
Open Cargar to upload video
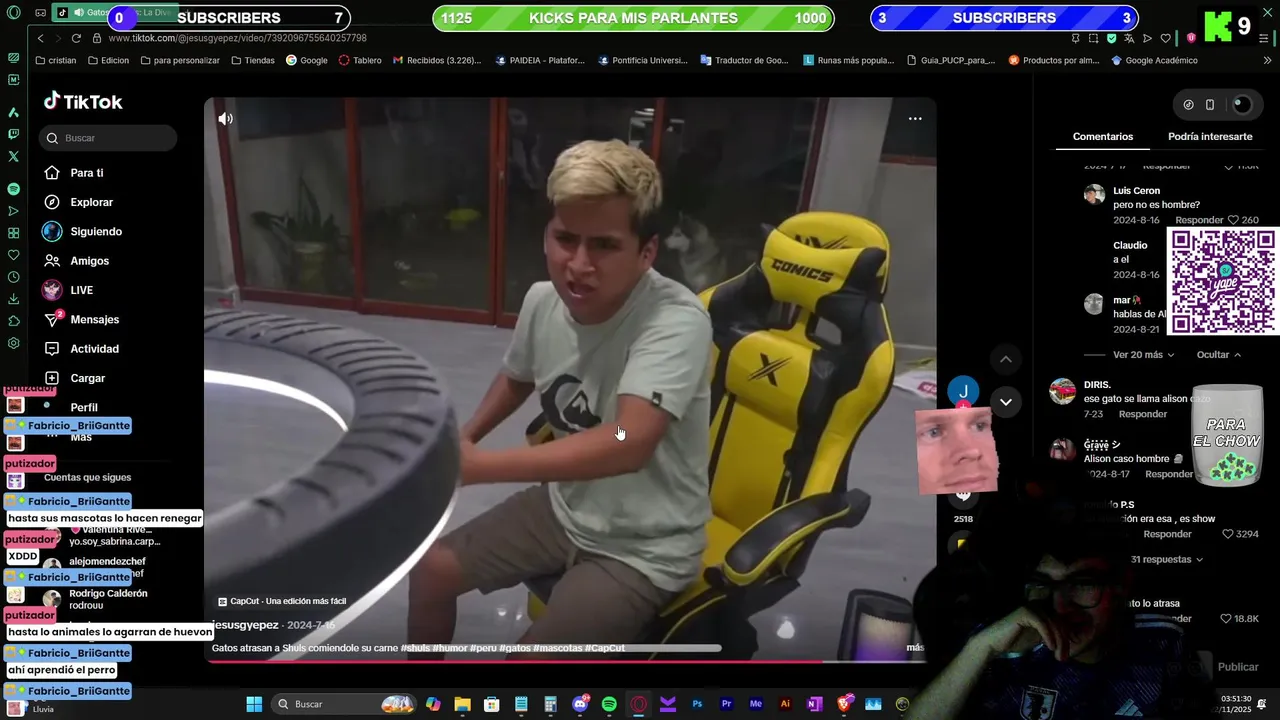coord(87,378)
